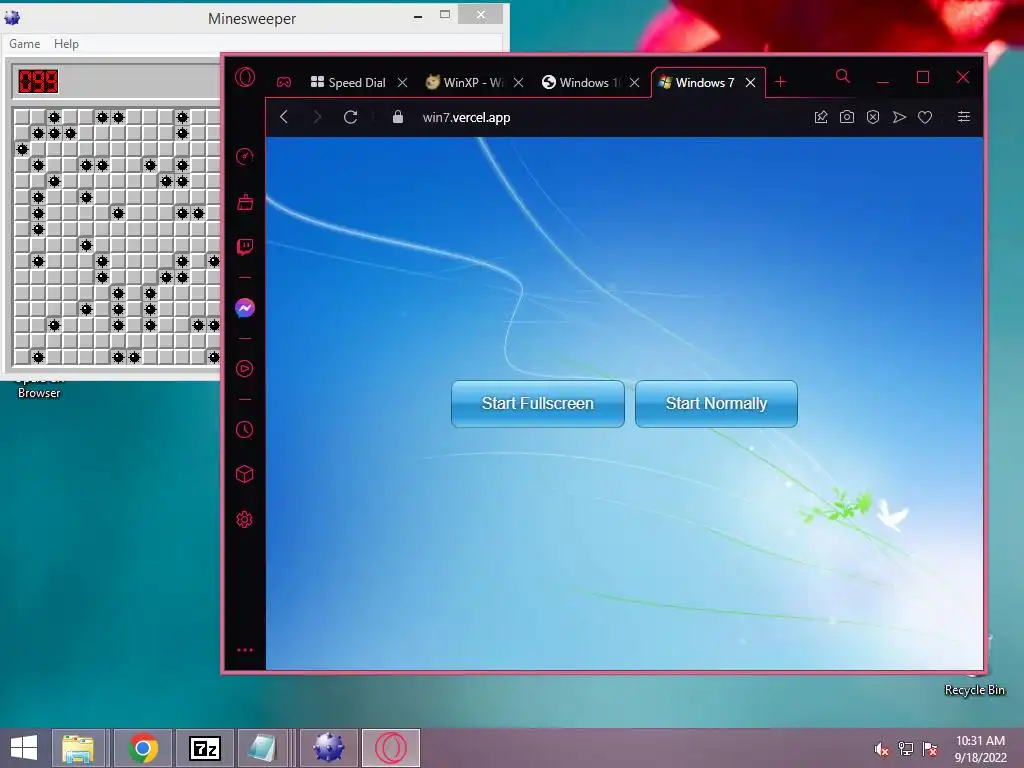The width and height of the screenshot is (1024, 768).
Task: Click the search tabs magnifier icon
Action: click(x=843, y=76)
